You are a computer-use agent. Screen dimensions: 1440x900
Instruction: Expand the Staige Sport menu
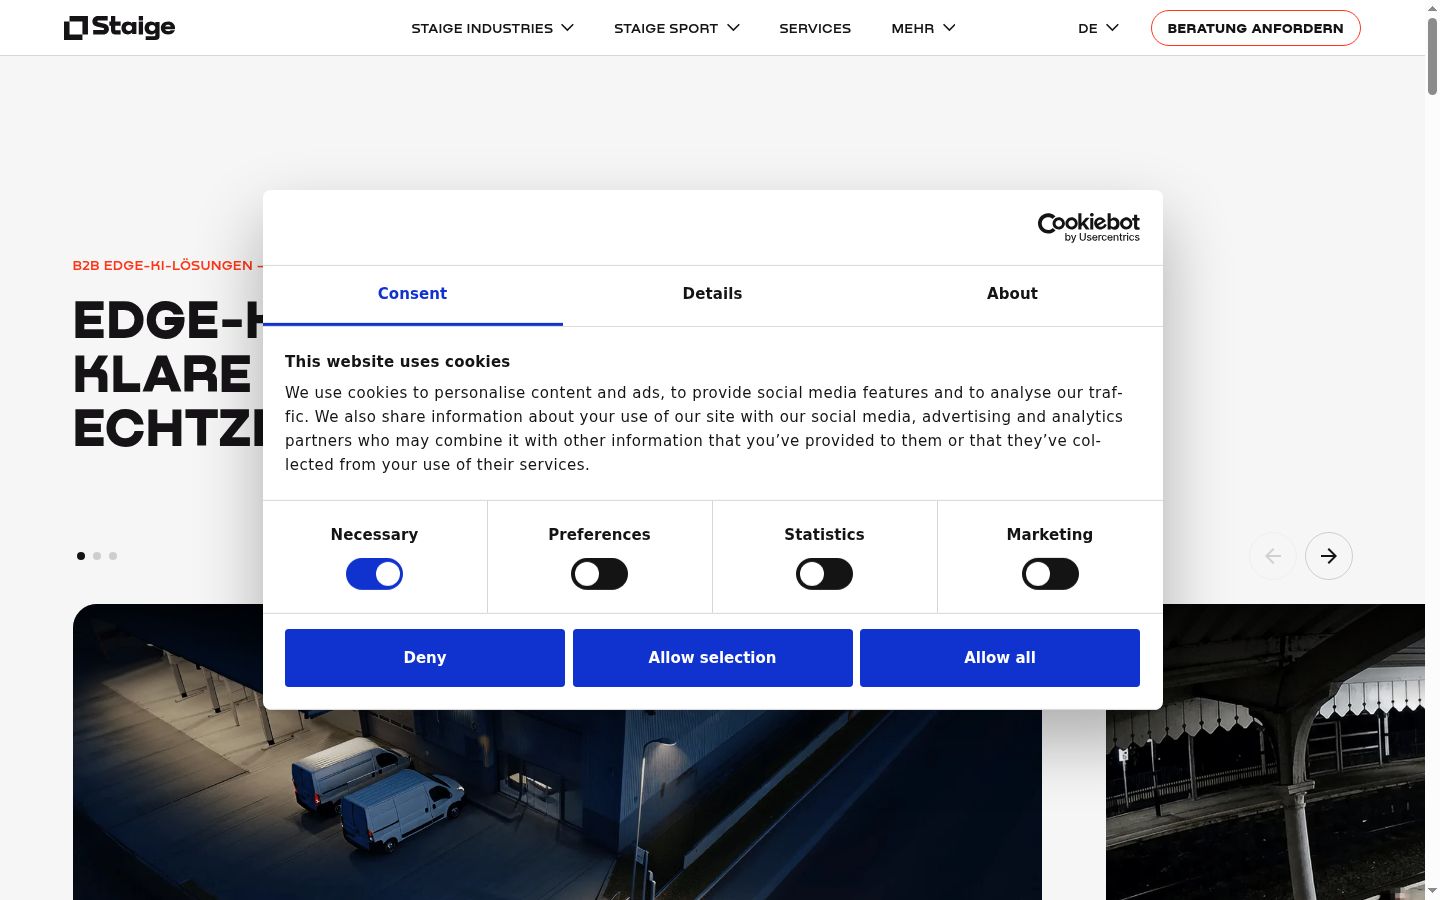tap(676, 28)
